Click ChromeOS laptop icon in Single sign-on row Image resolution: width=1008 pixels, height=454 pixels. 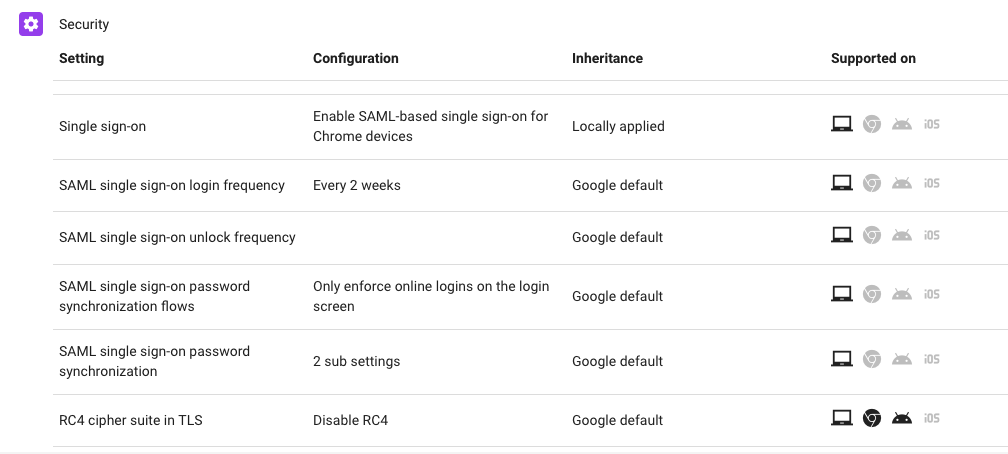pyautogui.click(x=842, y=125)
